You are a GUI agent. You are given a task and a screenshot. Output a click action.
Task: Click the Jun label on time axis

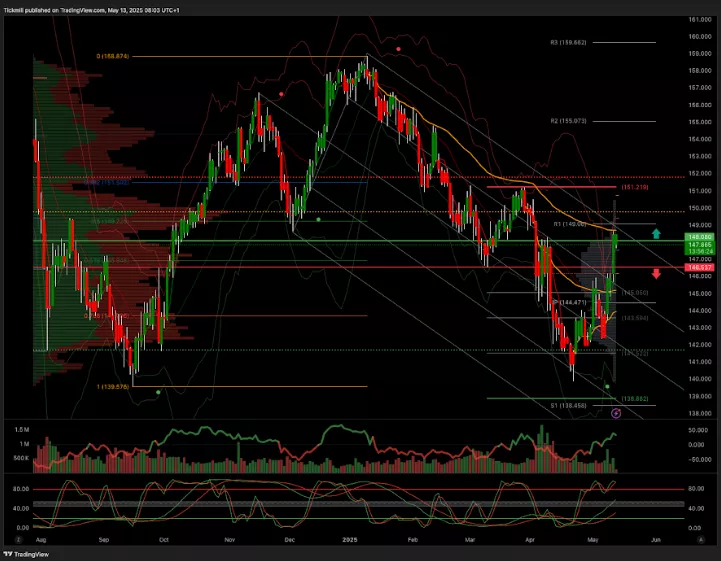pyautogui.click(x=655, y=538)
